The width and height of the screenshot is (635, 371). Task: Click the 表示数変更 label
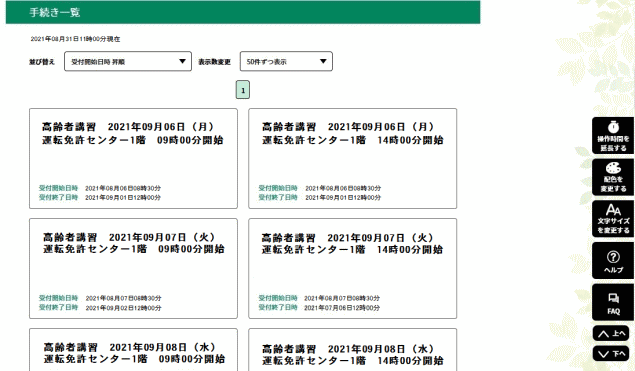[x=214, y=62]
